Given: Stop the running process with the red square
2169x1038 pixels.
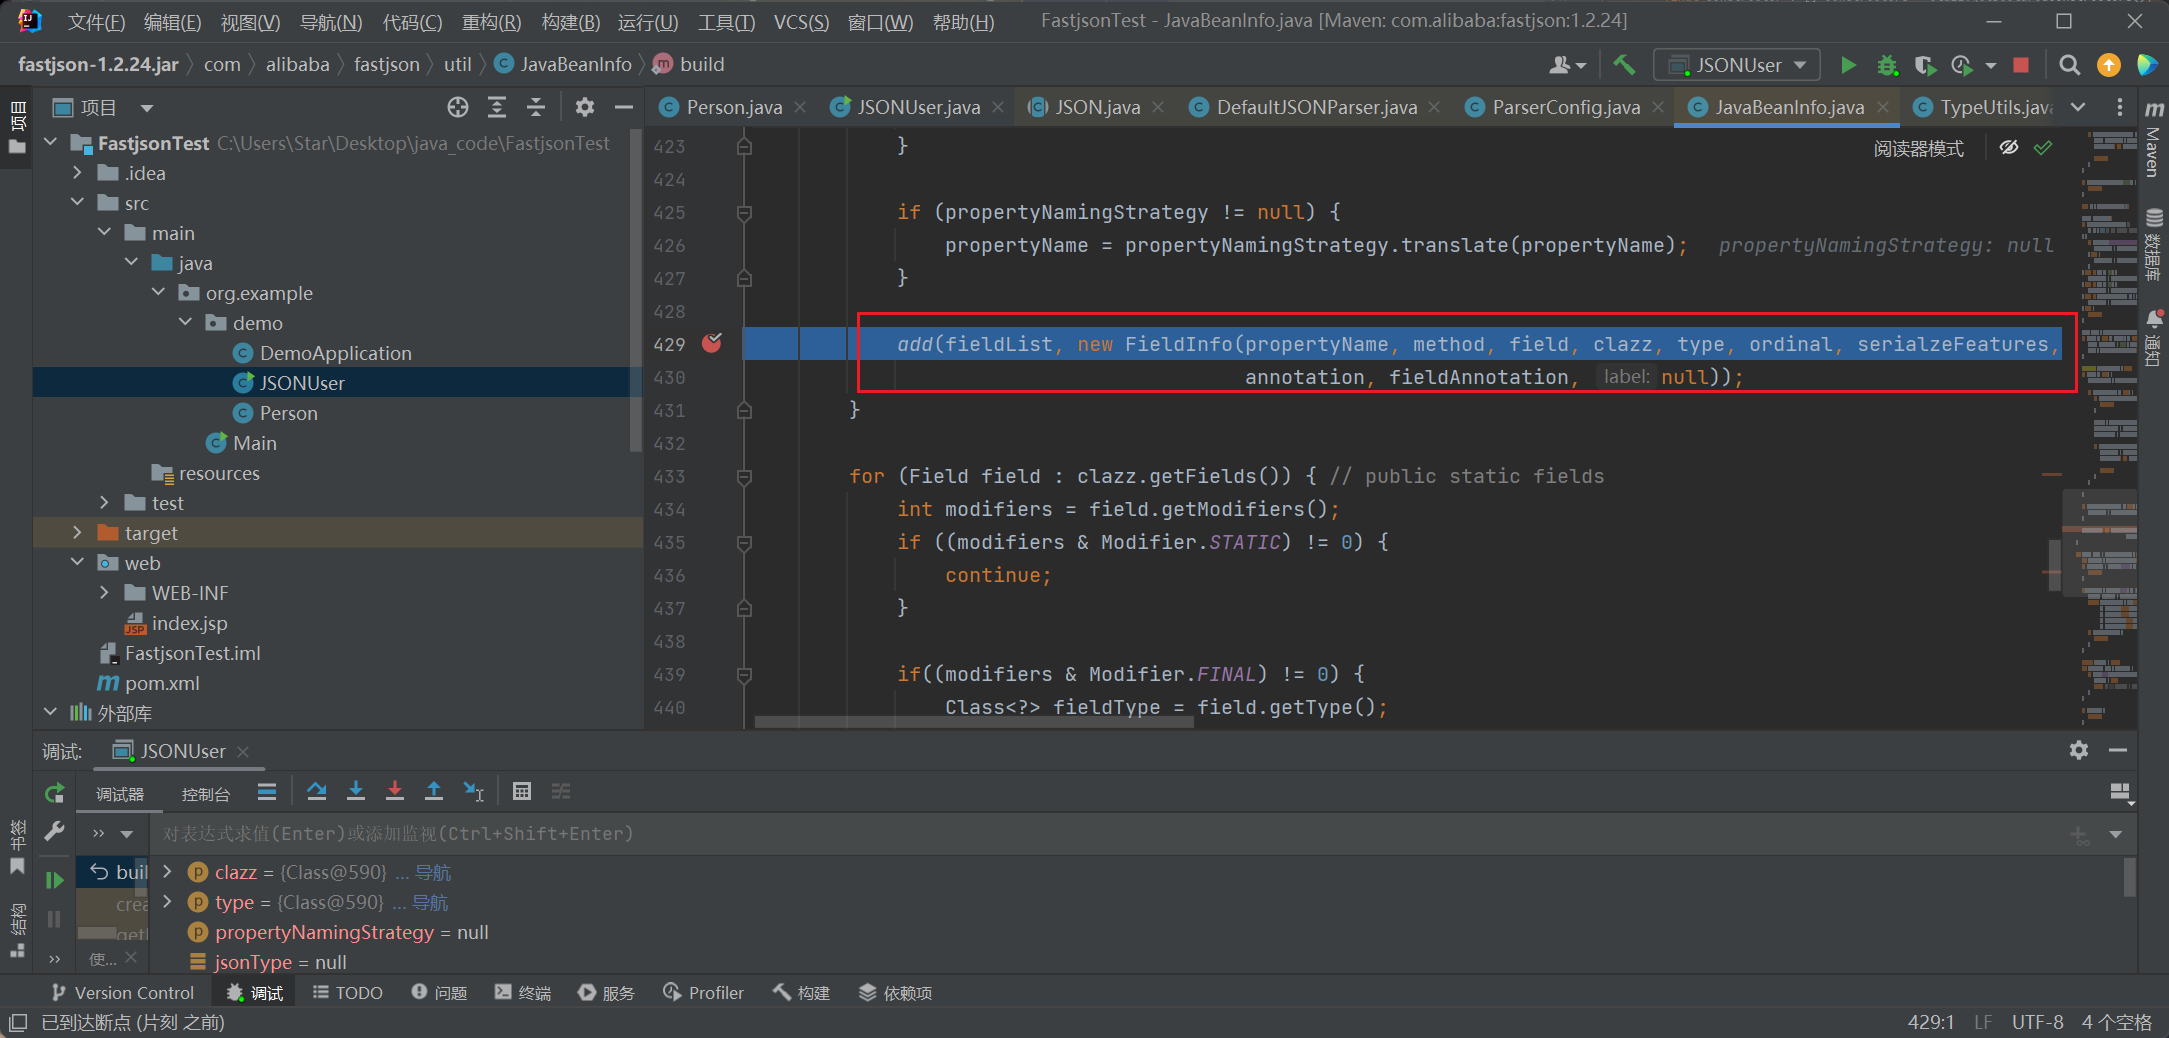Looking at the screenshot, I should click(2021, 65).
